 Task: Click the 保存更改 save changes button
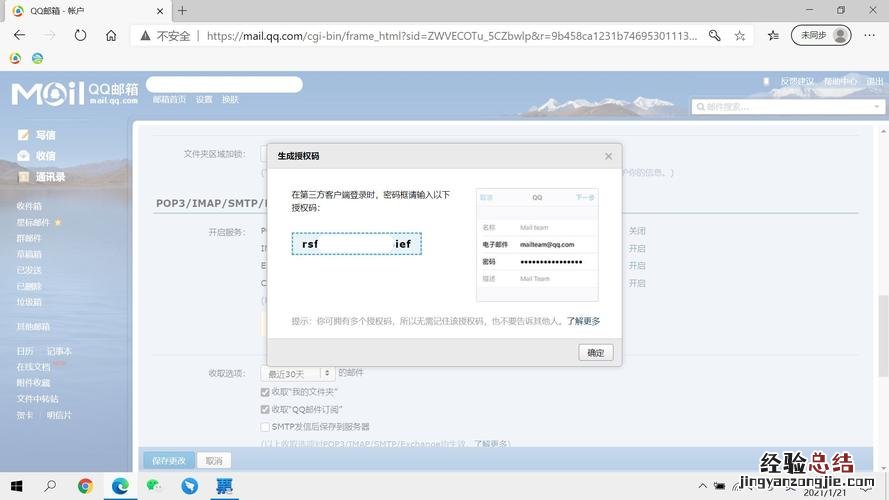168,461
